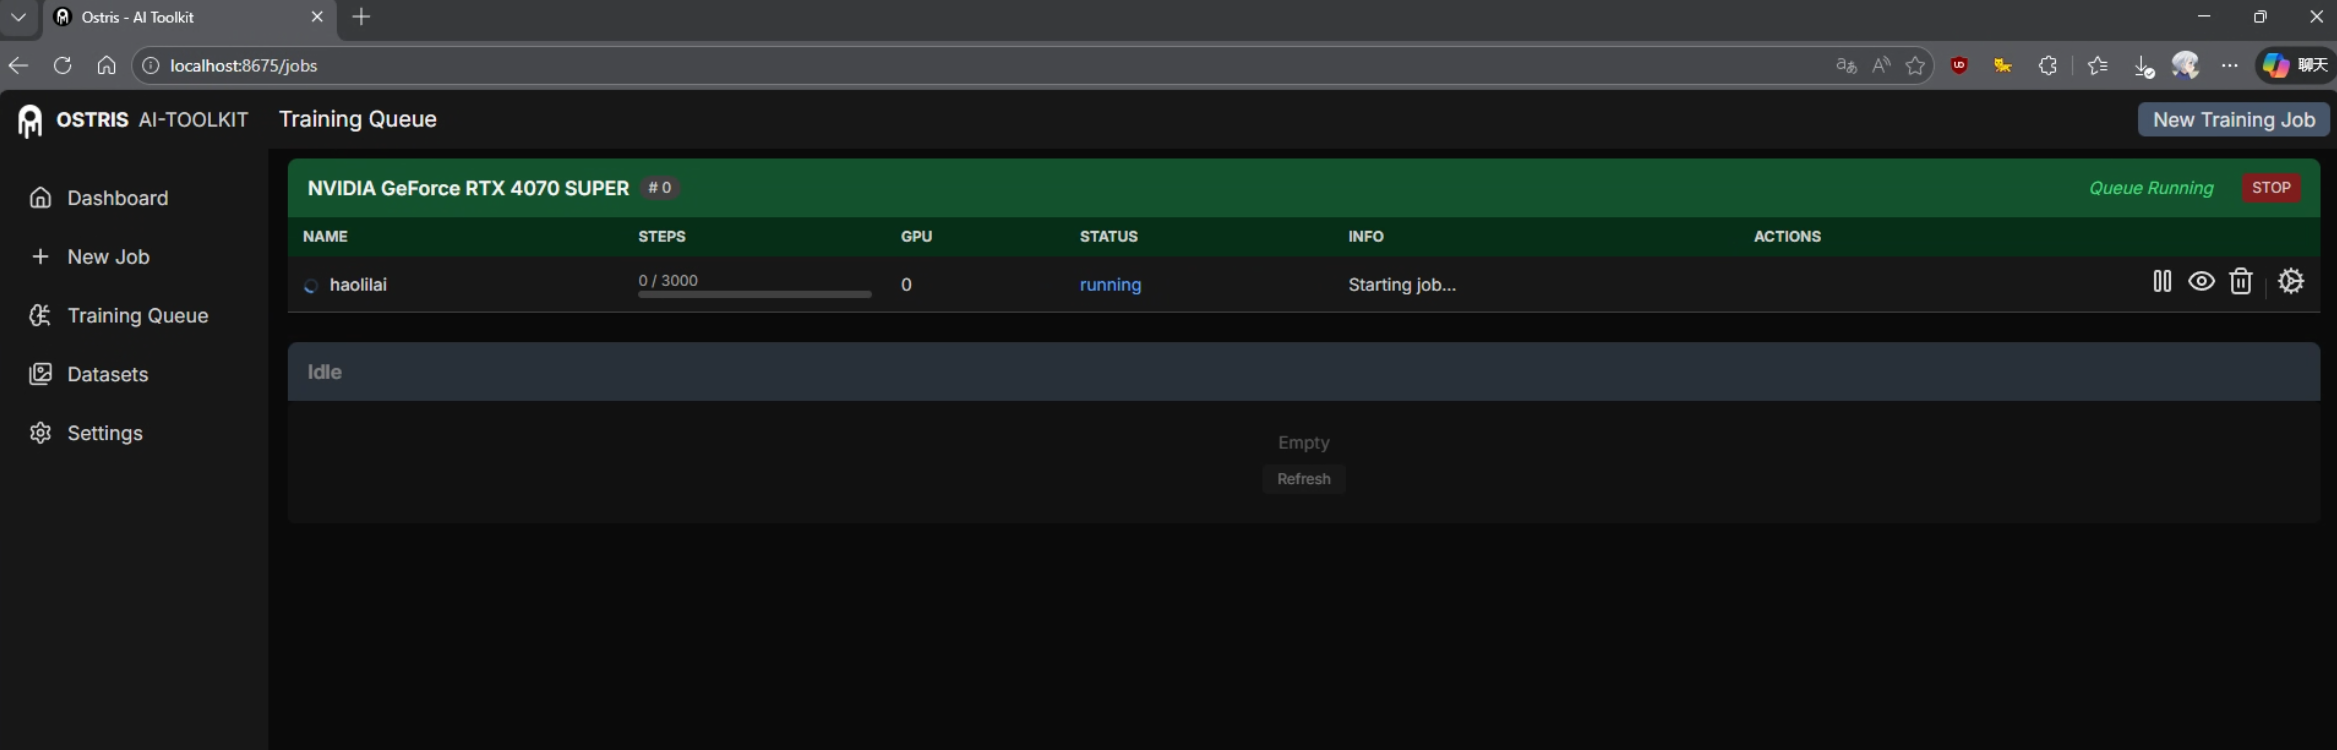Click the Ostris AI-Toolkit logo
Screen dimensions: 2337x750
[x=132, y=120]
